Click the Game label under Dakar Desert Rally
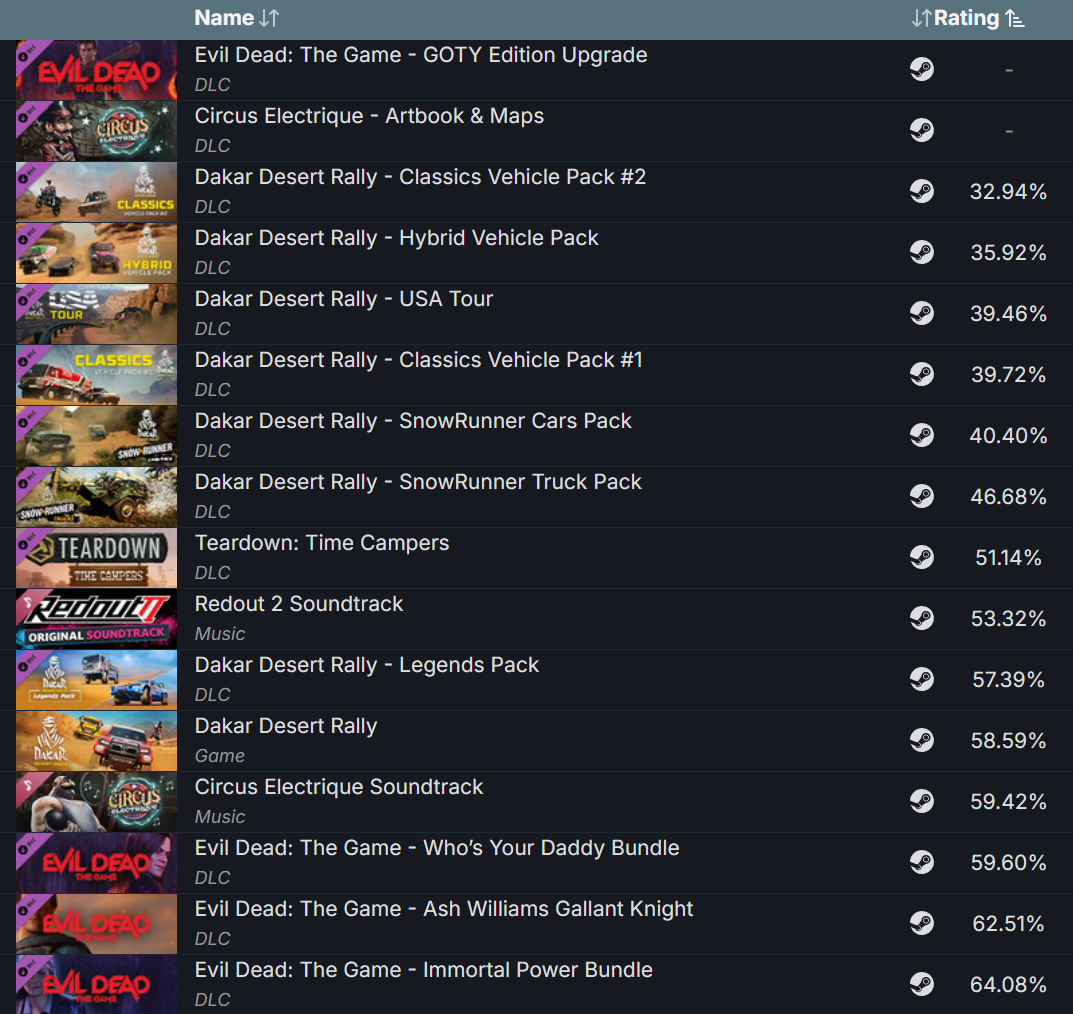The height and width of the screenshot is (1014, 1073). tap(220, 756)
